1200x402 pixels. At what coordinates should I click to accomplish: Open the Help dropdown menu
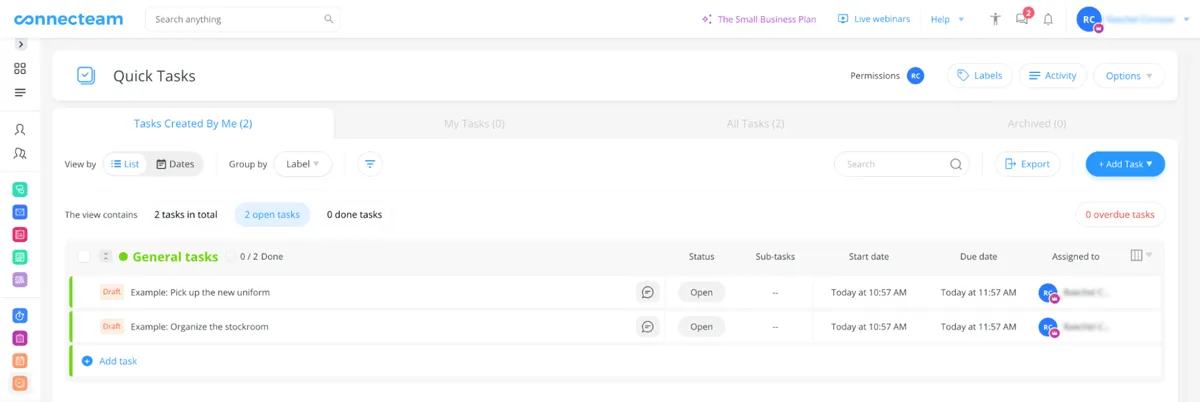(x=946, y=19)
